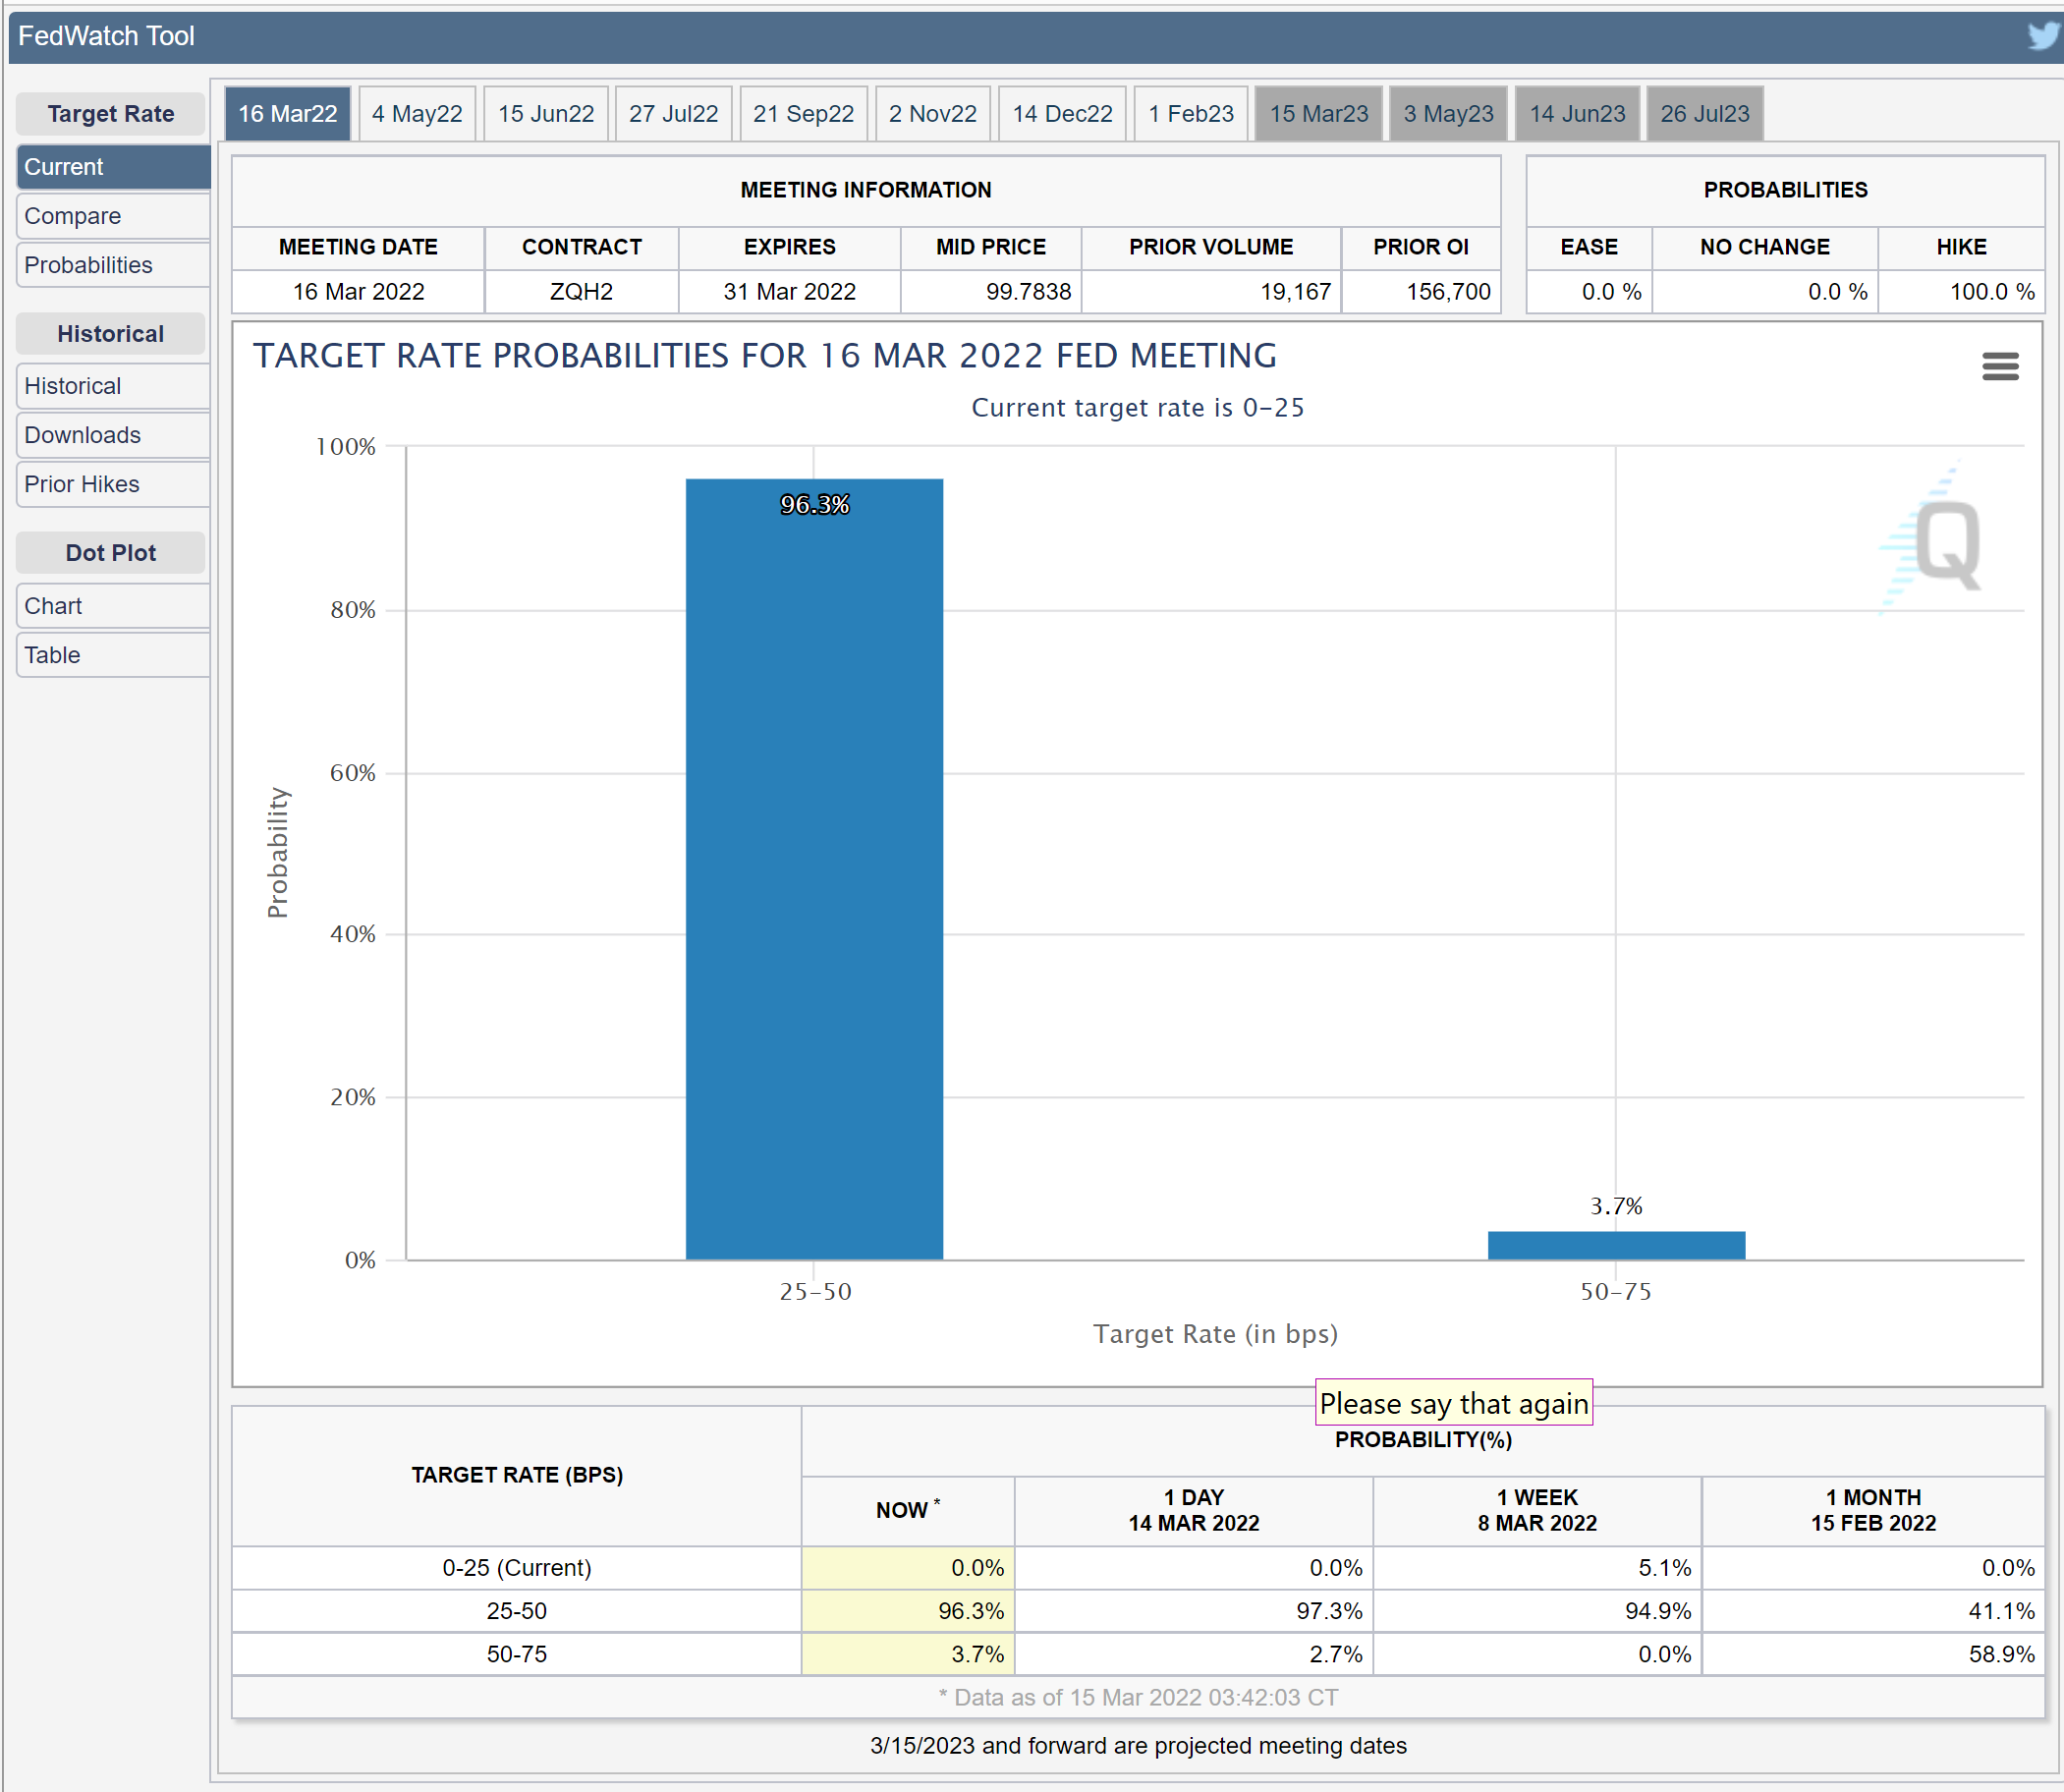Screen dimensions: 2064x1792
Task: View the Prior Hikes page
Action: point(112,484)
